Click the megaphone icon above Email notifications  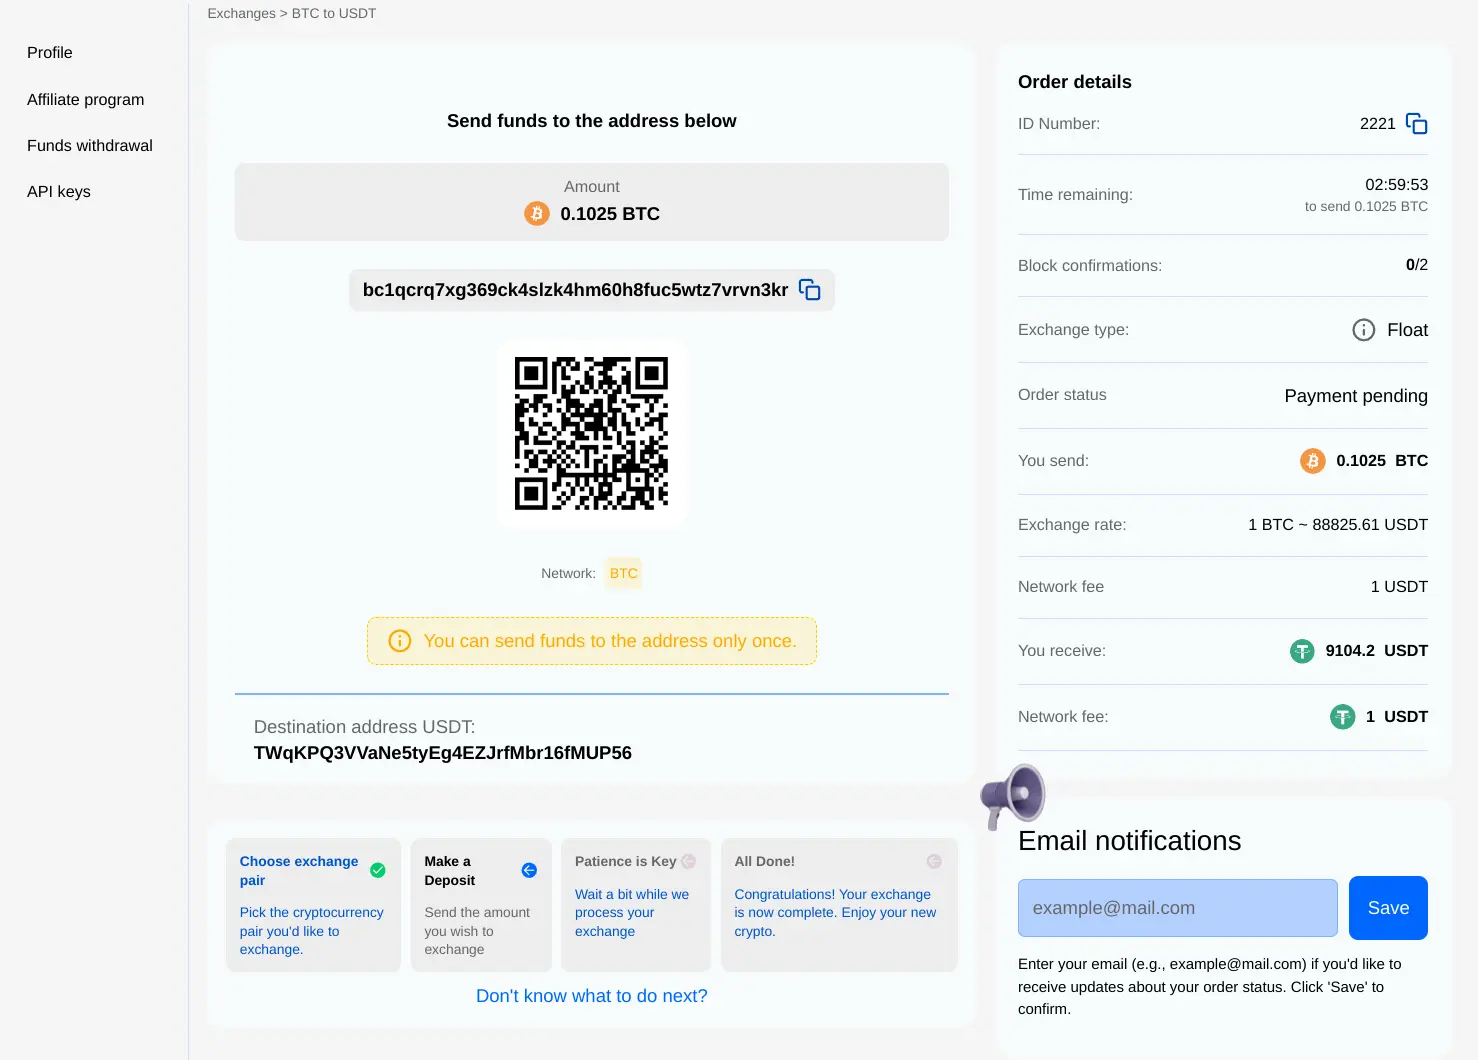pyautogui.click(x=1012, y=796)
